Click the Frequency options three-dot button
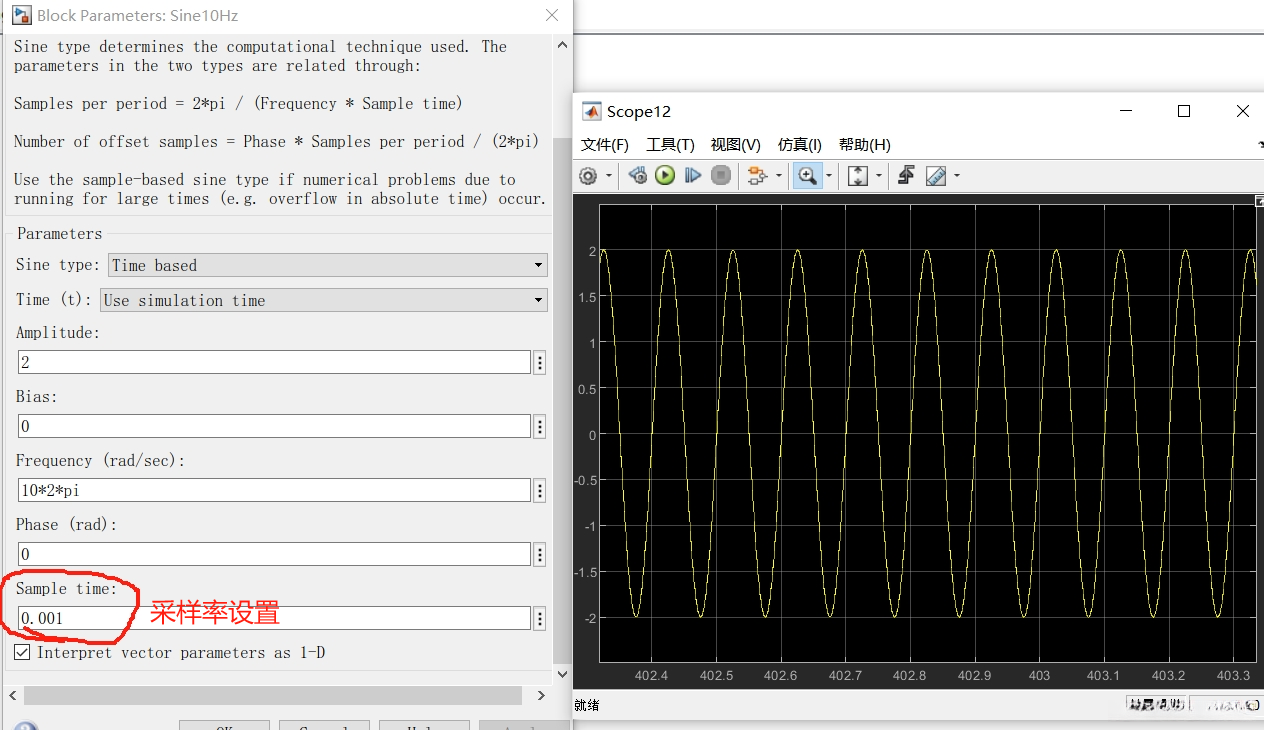1264x730 pixels. click(540, 490)
